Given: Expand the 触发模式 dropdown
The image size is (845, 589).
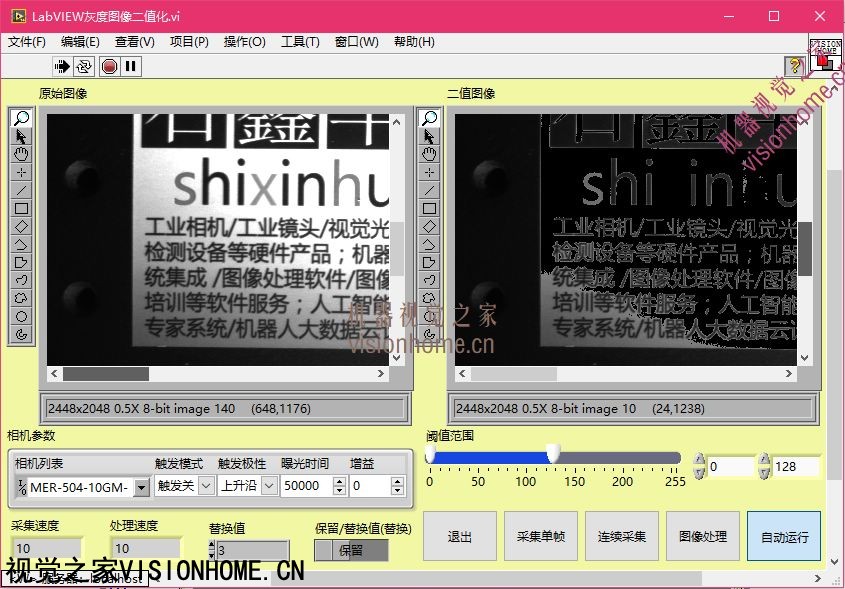Looking at the screenshot, I should pos(206,486).
